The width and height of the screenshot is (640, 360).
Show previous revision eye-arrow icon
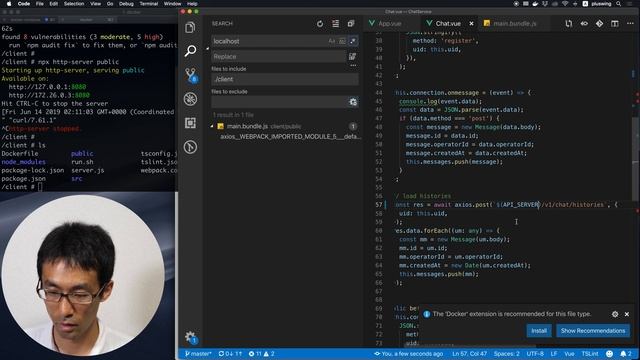(x=584, y=24)
